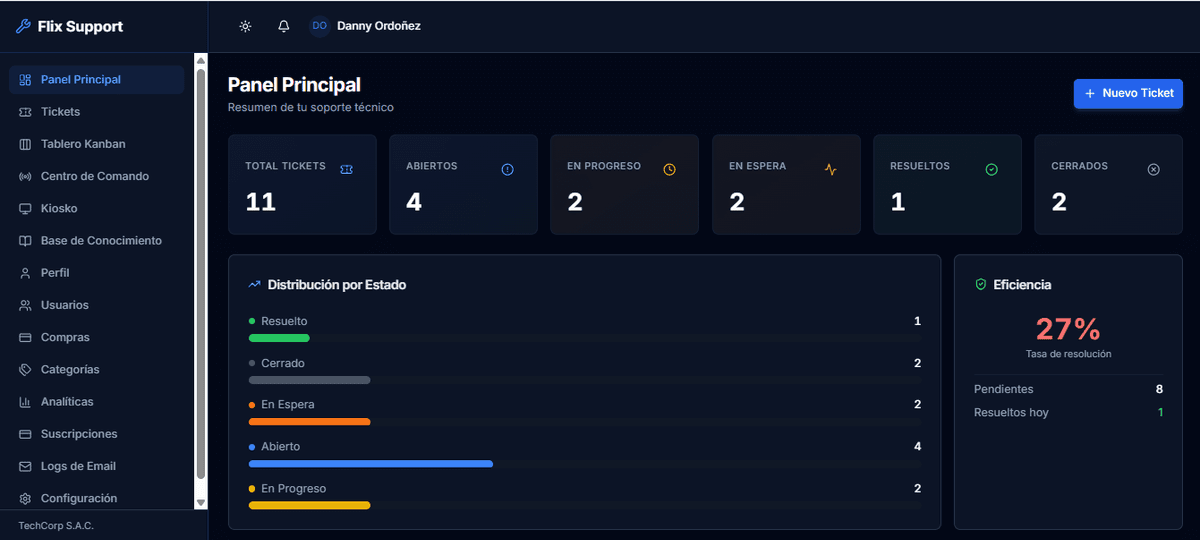
Task: Open Tablero Kanban from the sidebar
Action: pos(97,144)
